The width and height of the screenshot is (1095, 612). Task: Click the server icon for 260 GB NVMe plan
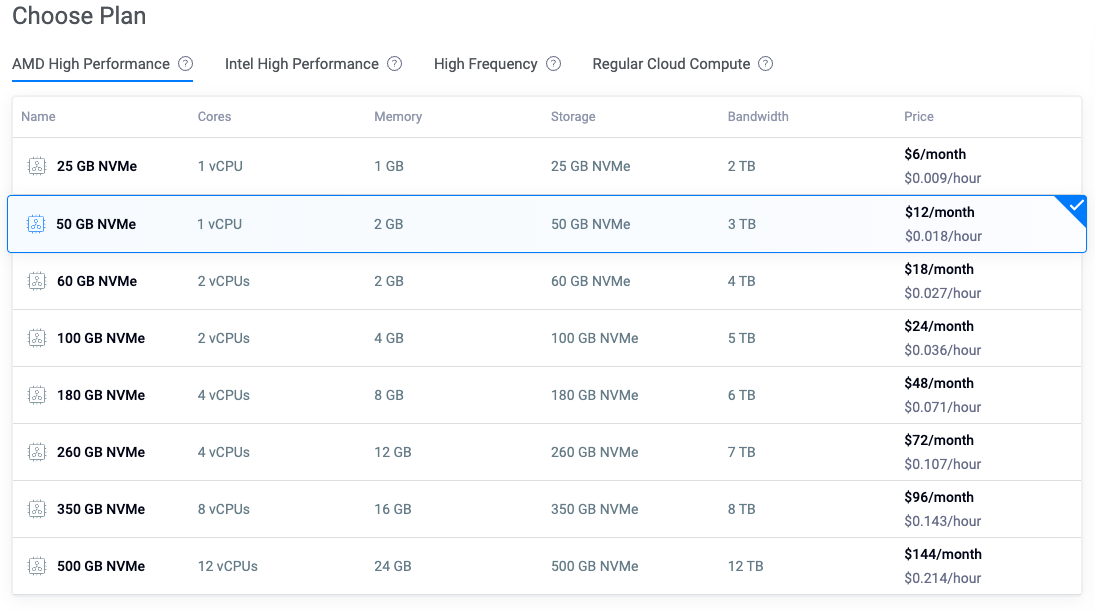coord(37,453)
